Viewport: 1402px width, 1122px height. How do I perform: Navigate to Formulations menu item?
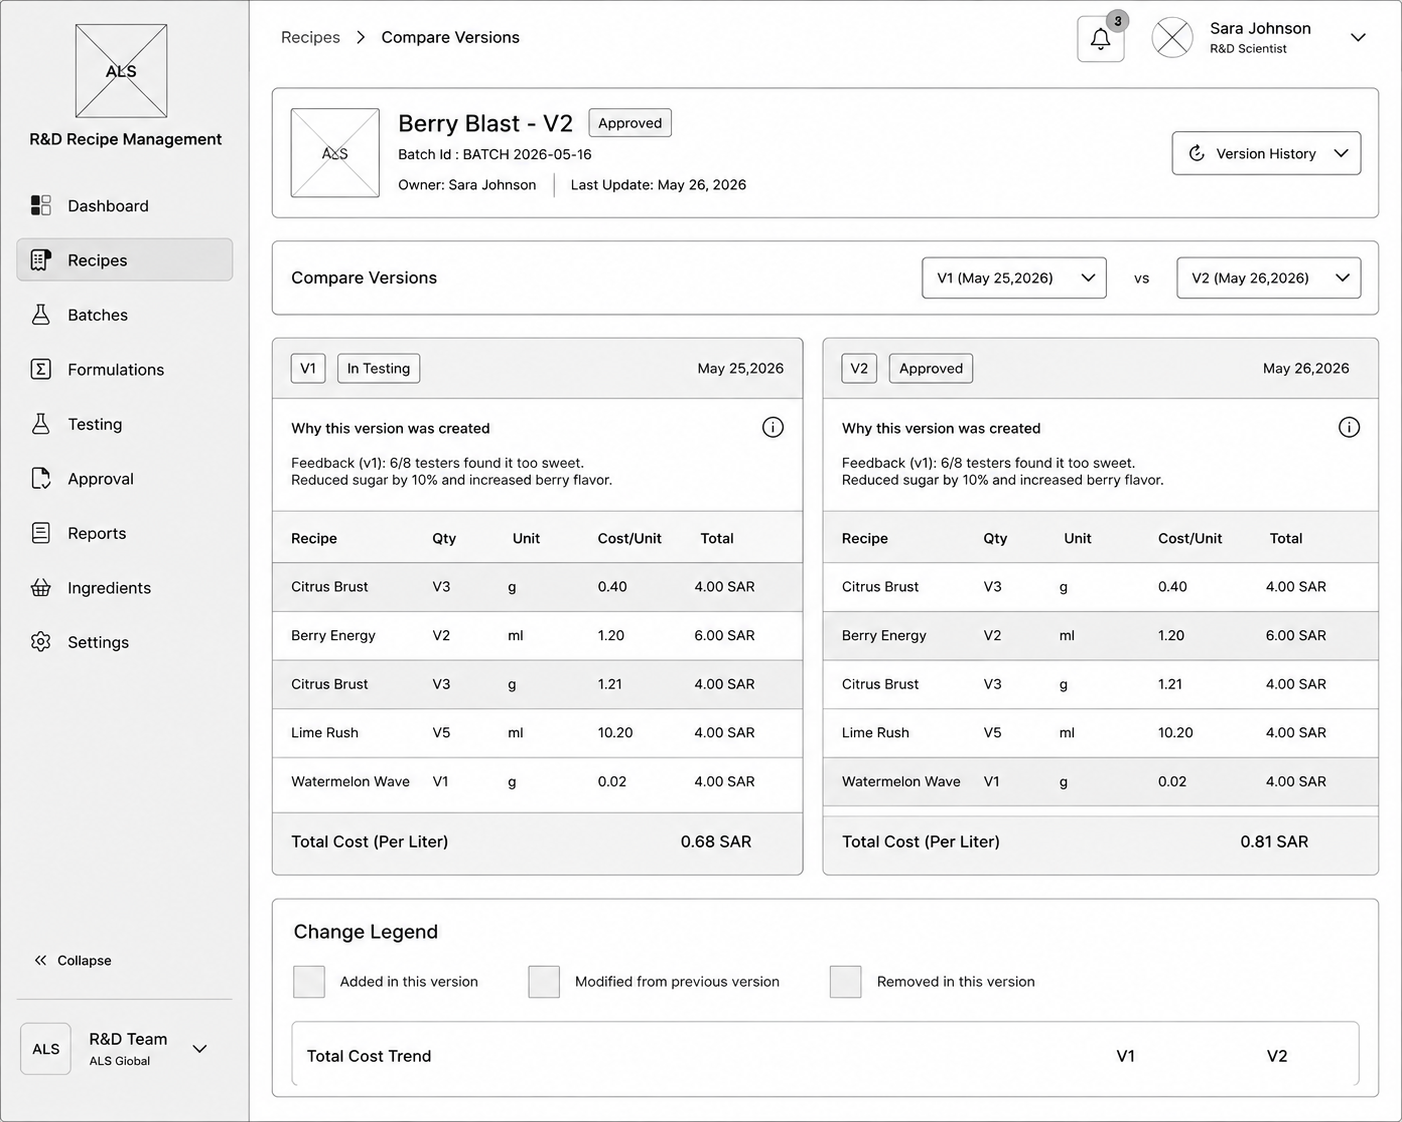124,369
